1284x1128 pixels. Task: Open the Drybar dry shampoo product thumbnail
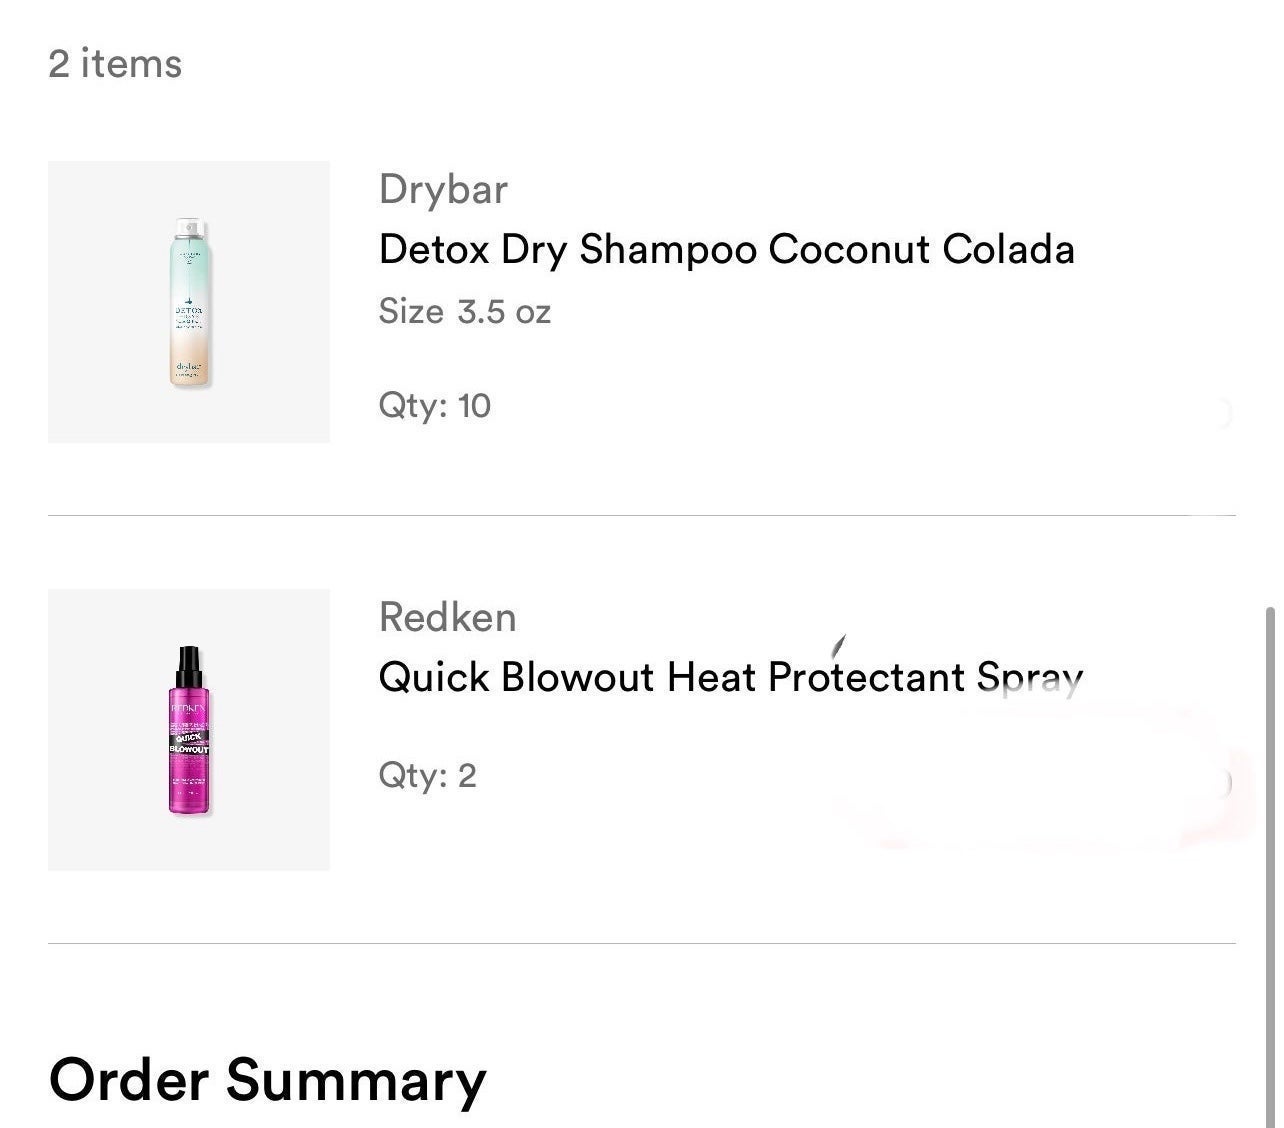189,302
